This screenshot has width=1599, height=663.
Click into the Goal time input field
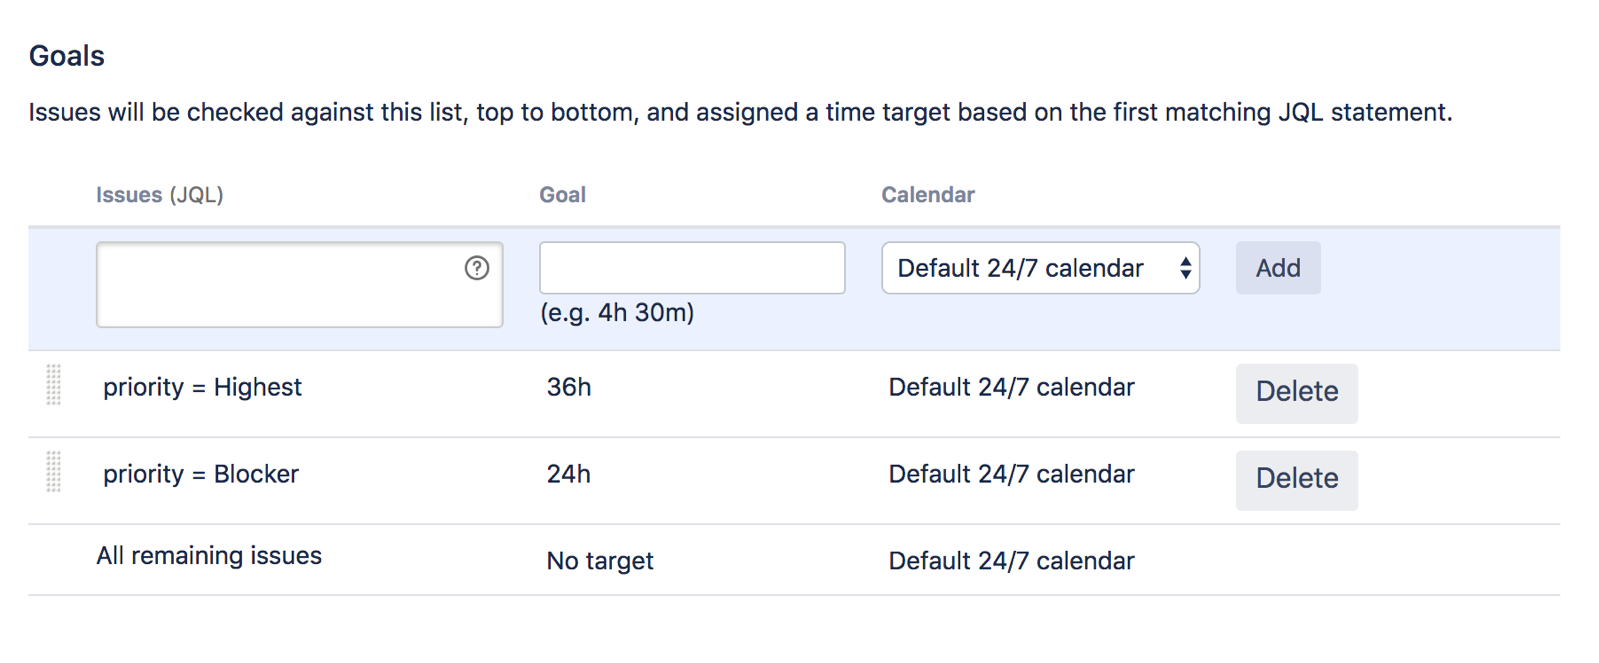coord(692,268)
